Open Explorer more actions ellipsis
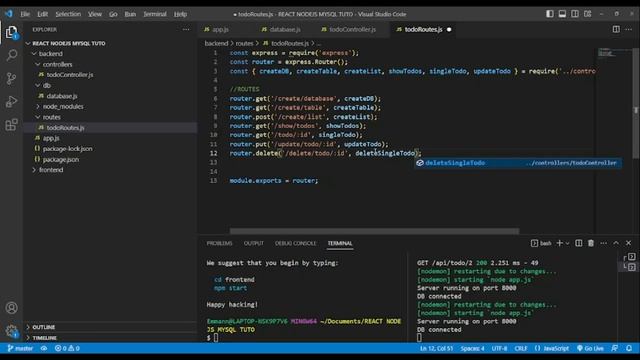 click(186, 29)
